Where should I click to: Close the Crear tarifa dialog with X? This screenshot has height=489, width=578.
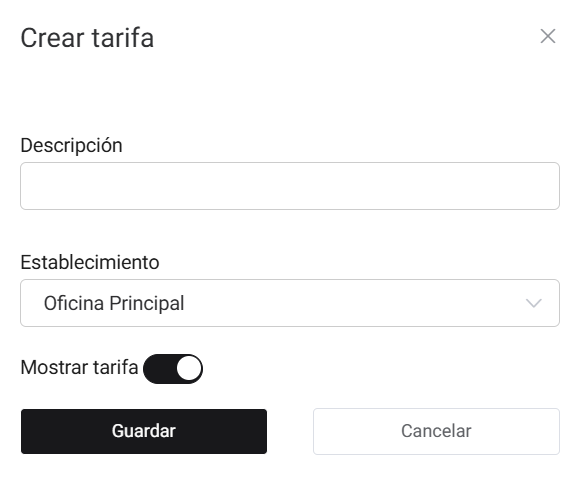point(548,36)
